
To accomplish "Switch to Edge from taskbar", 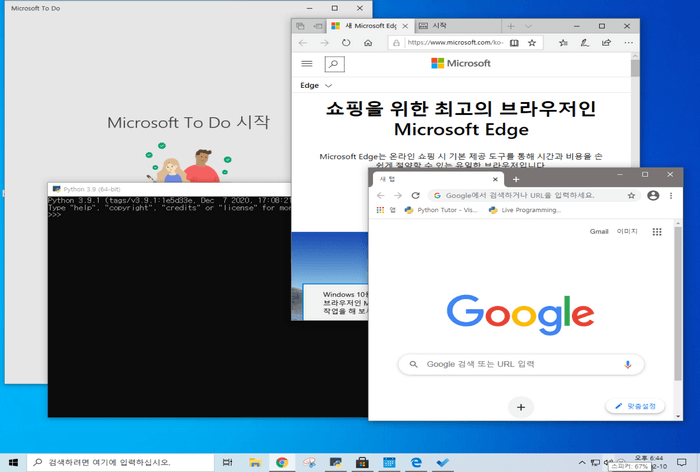I will pos(416,463).
